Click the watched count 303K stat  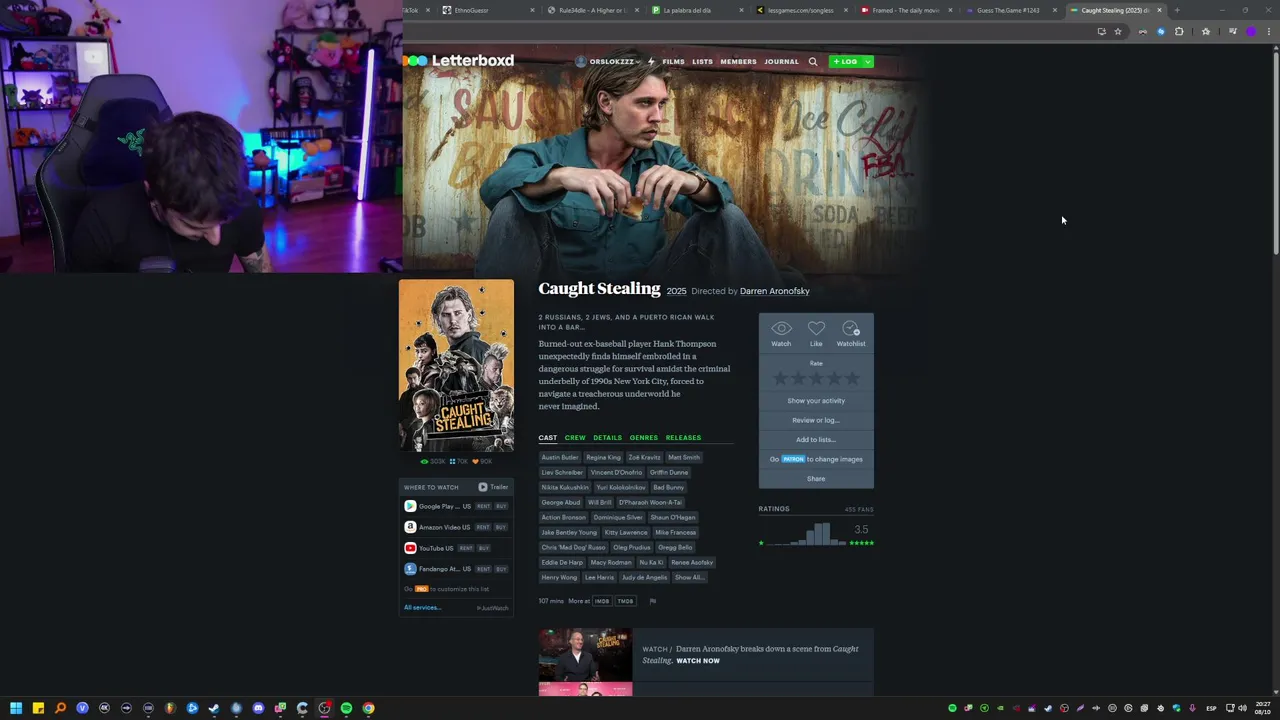[x=433, y=461]
